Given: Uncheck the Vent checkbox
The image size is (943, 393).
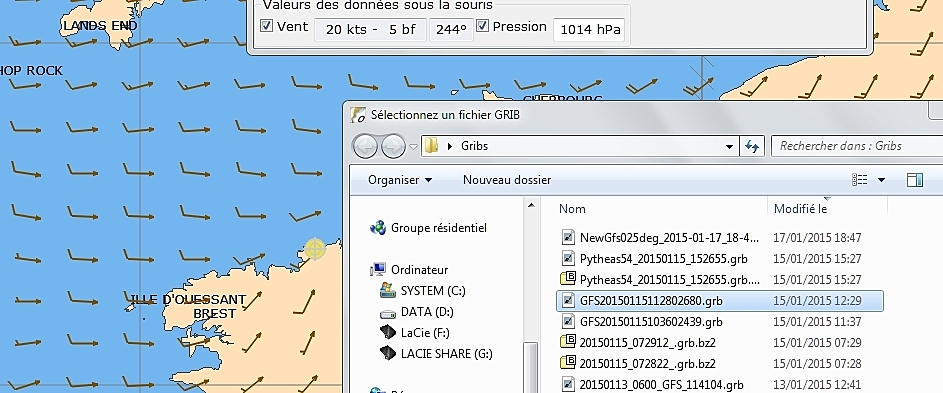Looking at the screenshot, I should point(266,26).
